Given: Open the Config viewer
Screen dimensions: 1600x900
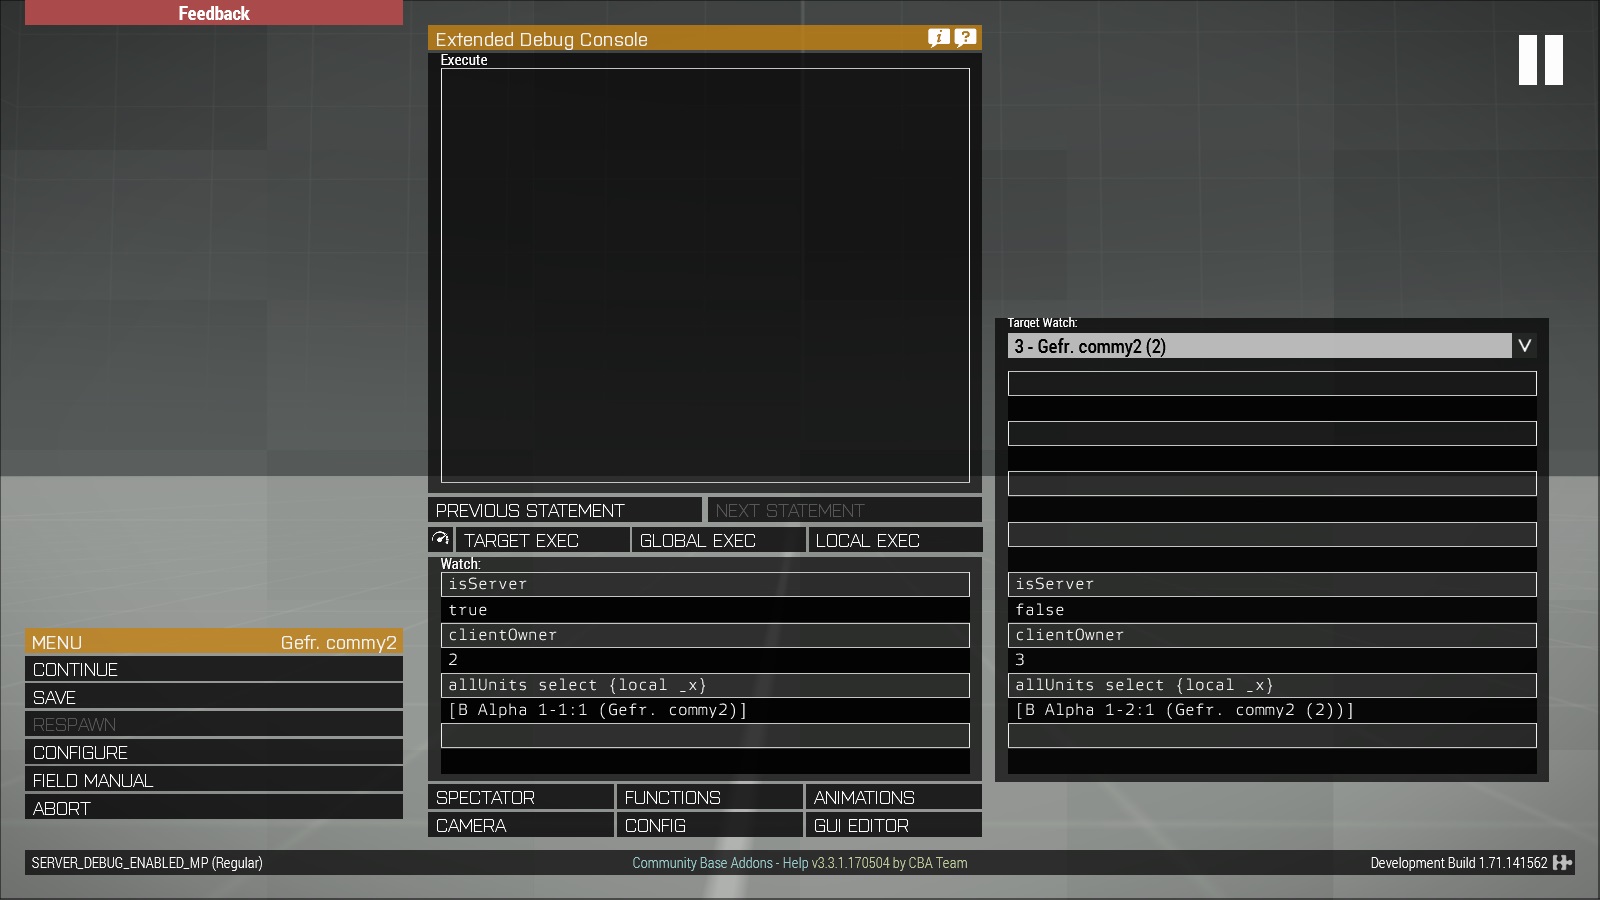Looking at the screenshot, I should 710,825.
